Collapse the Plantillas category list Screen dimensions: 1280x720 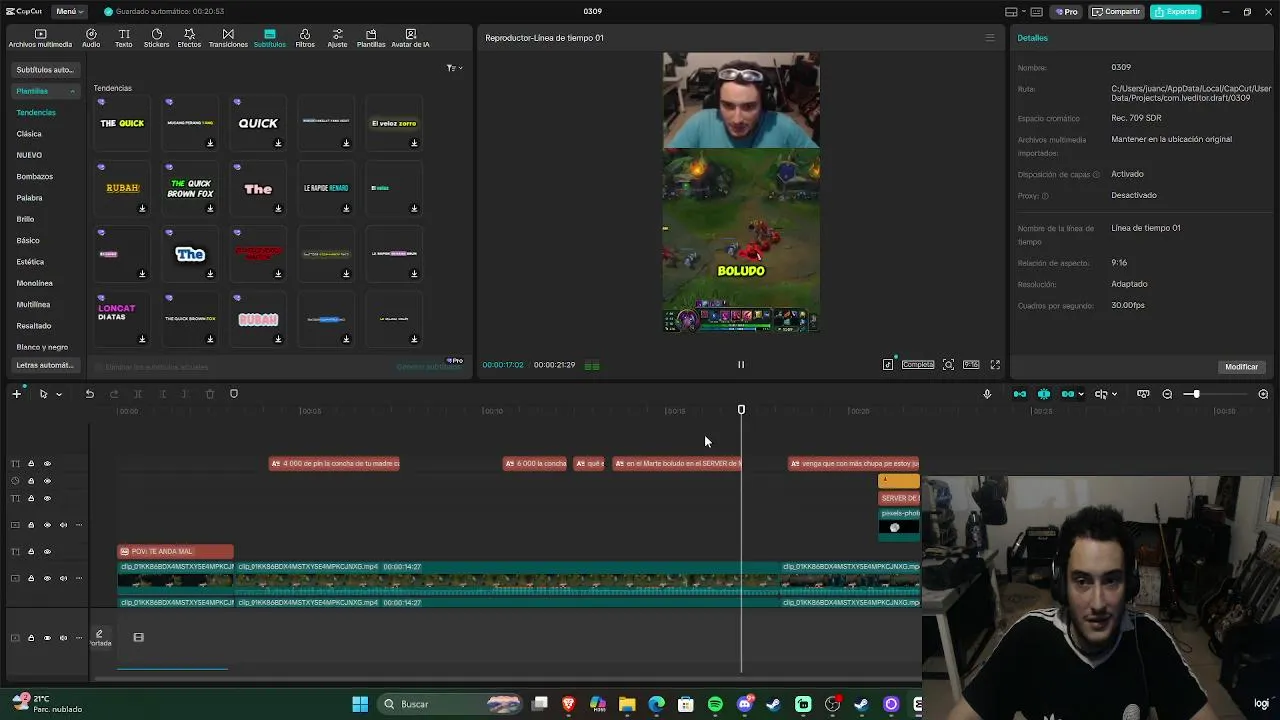coord(72,91)
